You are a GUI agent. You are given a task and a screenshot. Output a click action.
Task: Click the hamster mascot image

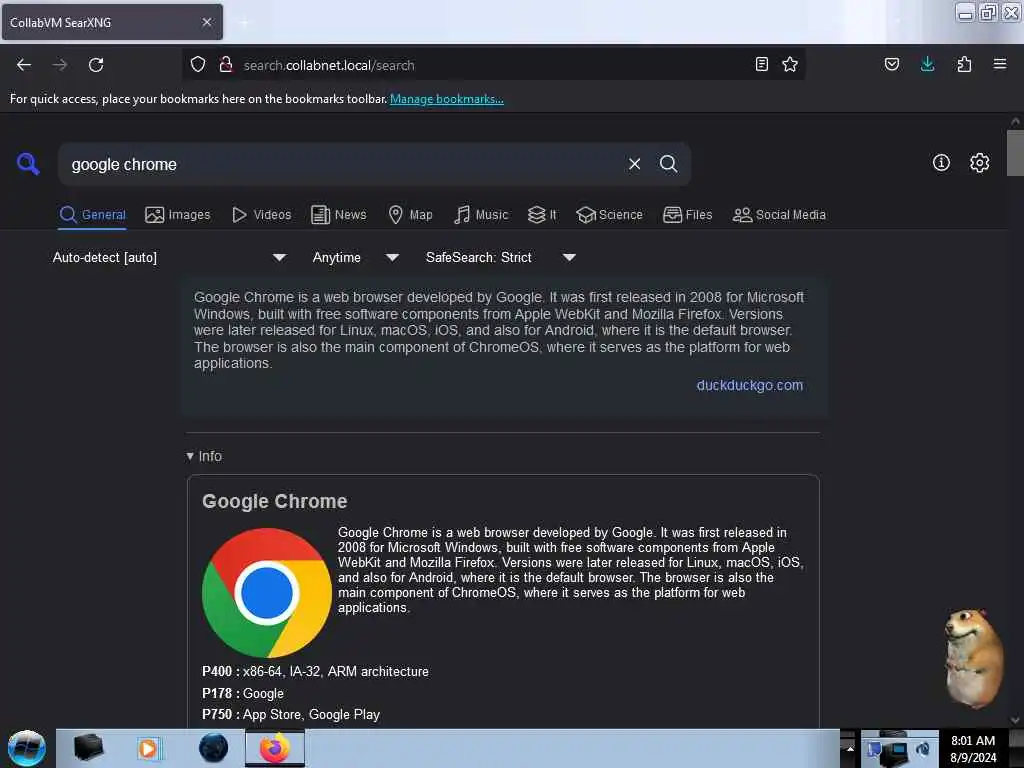[974, 658]
